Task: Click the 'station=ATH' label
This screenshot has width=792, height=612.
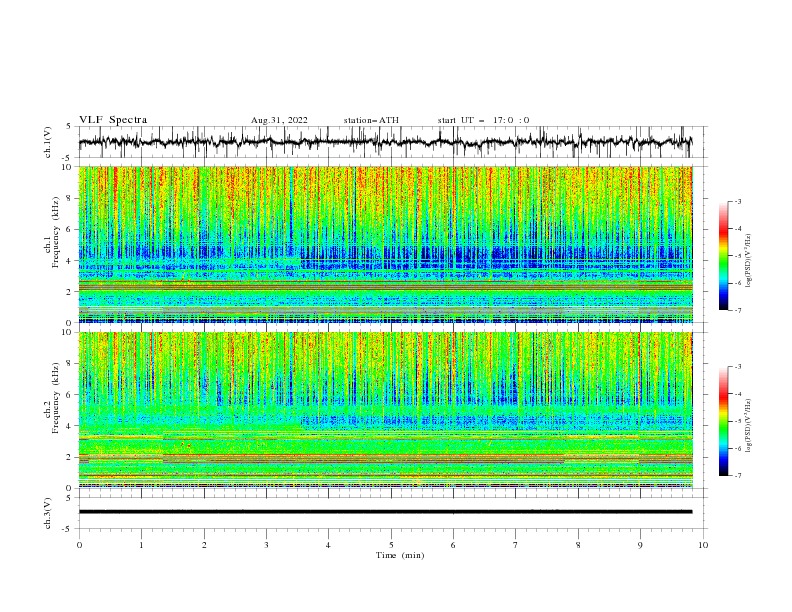Action: coord(371,120)
